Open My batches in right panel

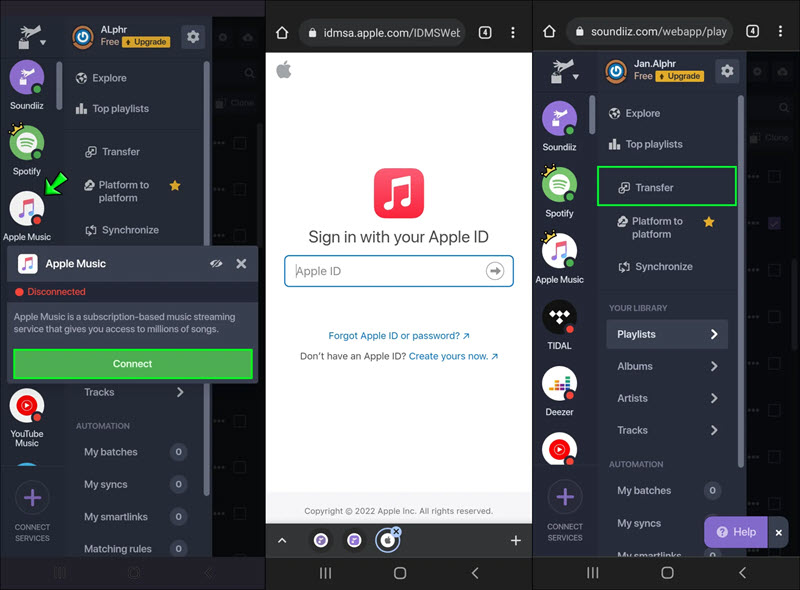(667, 490)
